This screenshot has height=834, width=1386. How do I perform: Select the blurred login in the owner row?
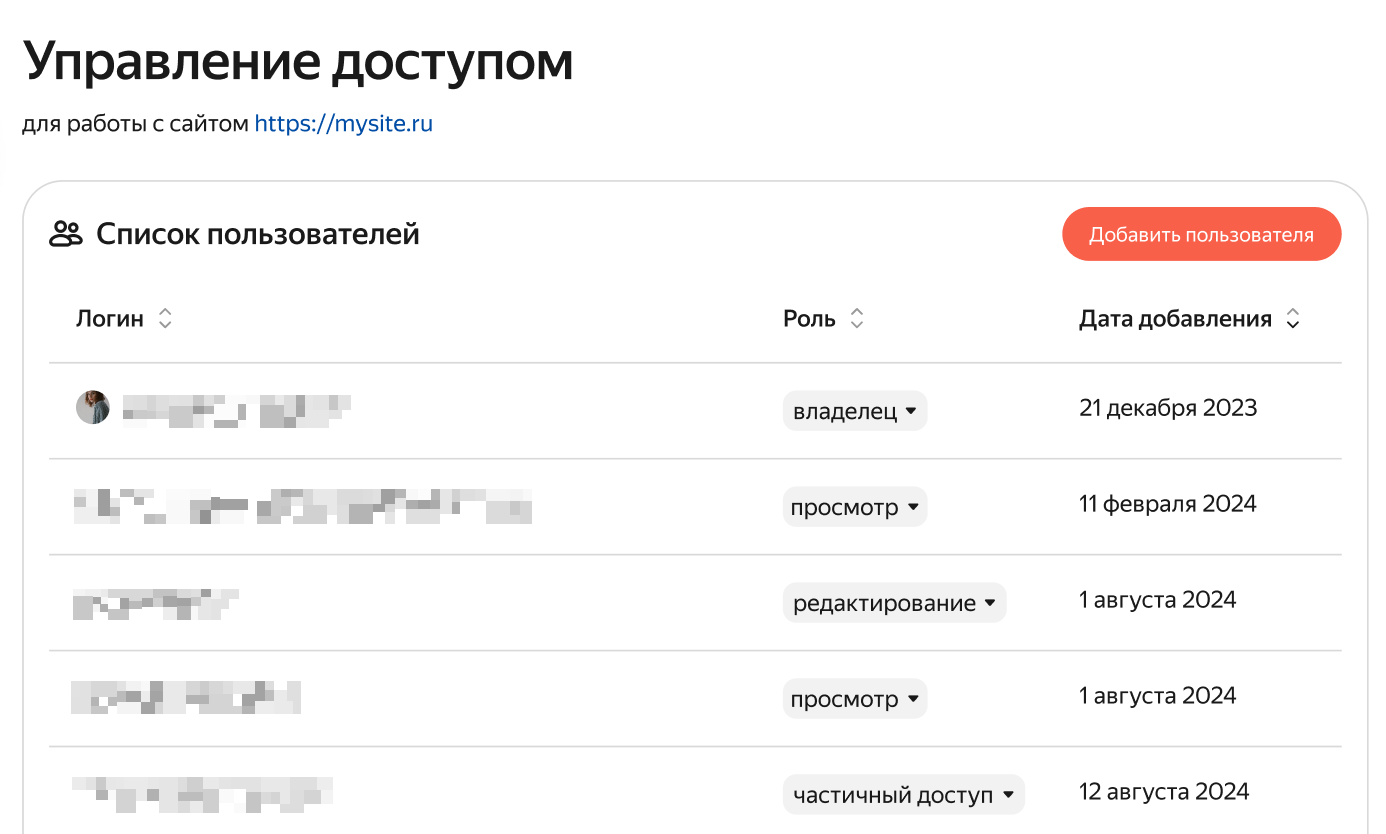point(236,410)
